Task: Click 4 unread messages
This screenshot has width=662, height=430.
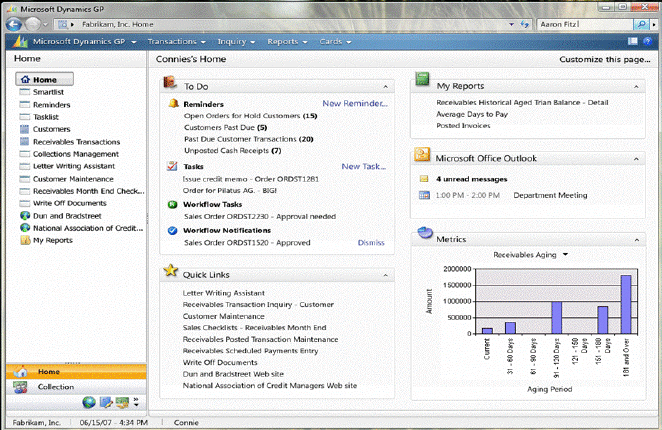Action: click(472, 179)
